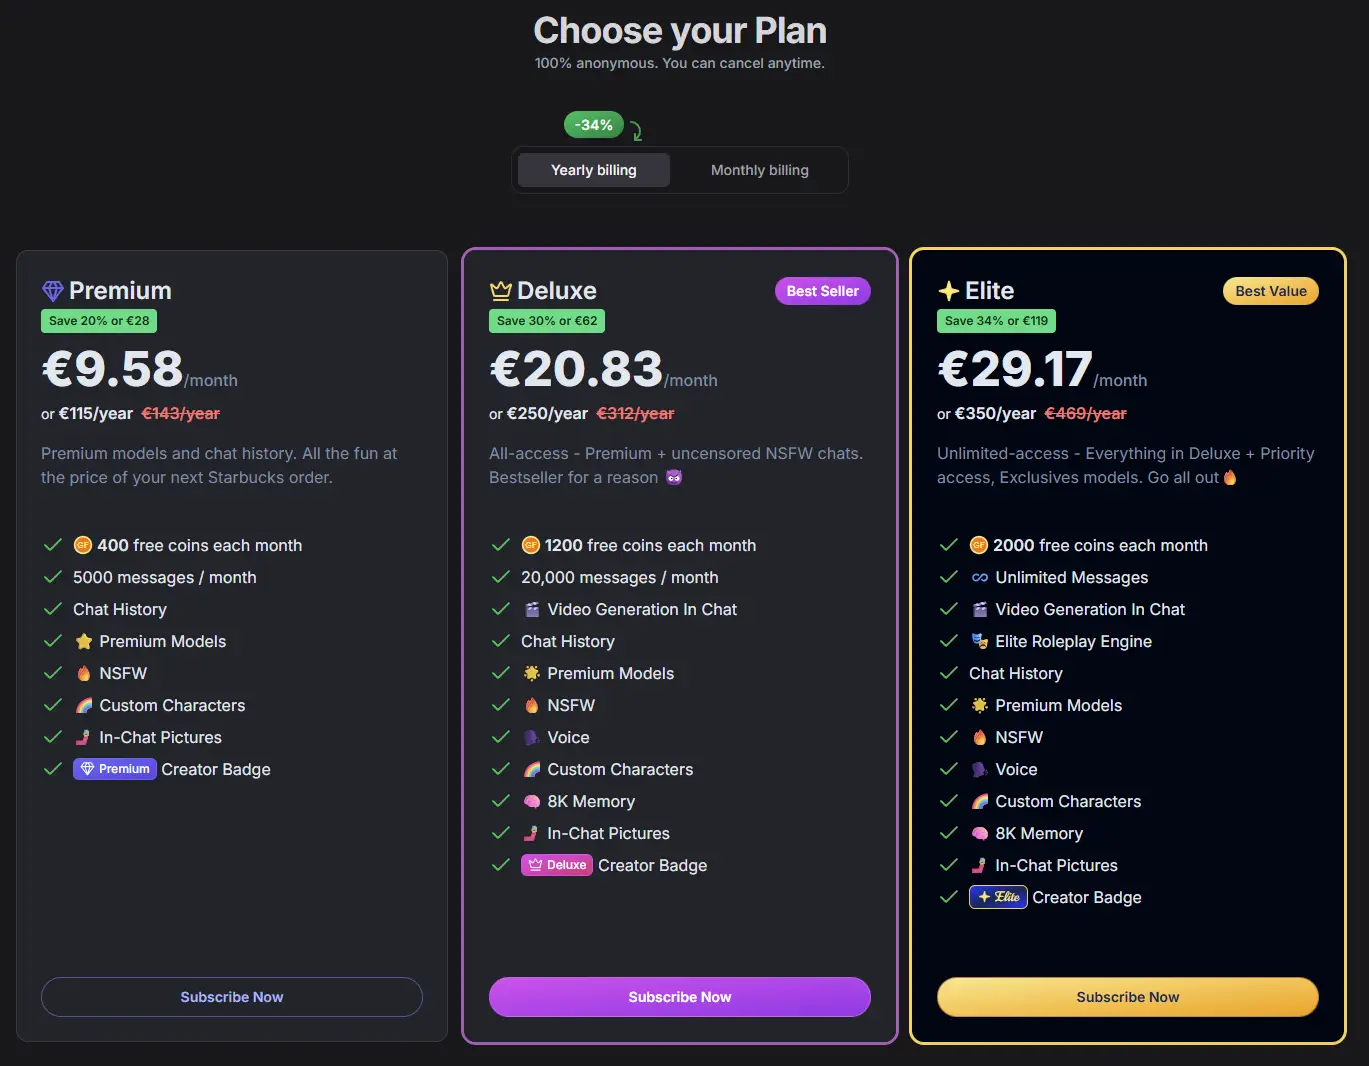This screenshot has height=1066, width=1369.
Task: Click the green -34% discount badge
Action: tap(594, 125)
